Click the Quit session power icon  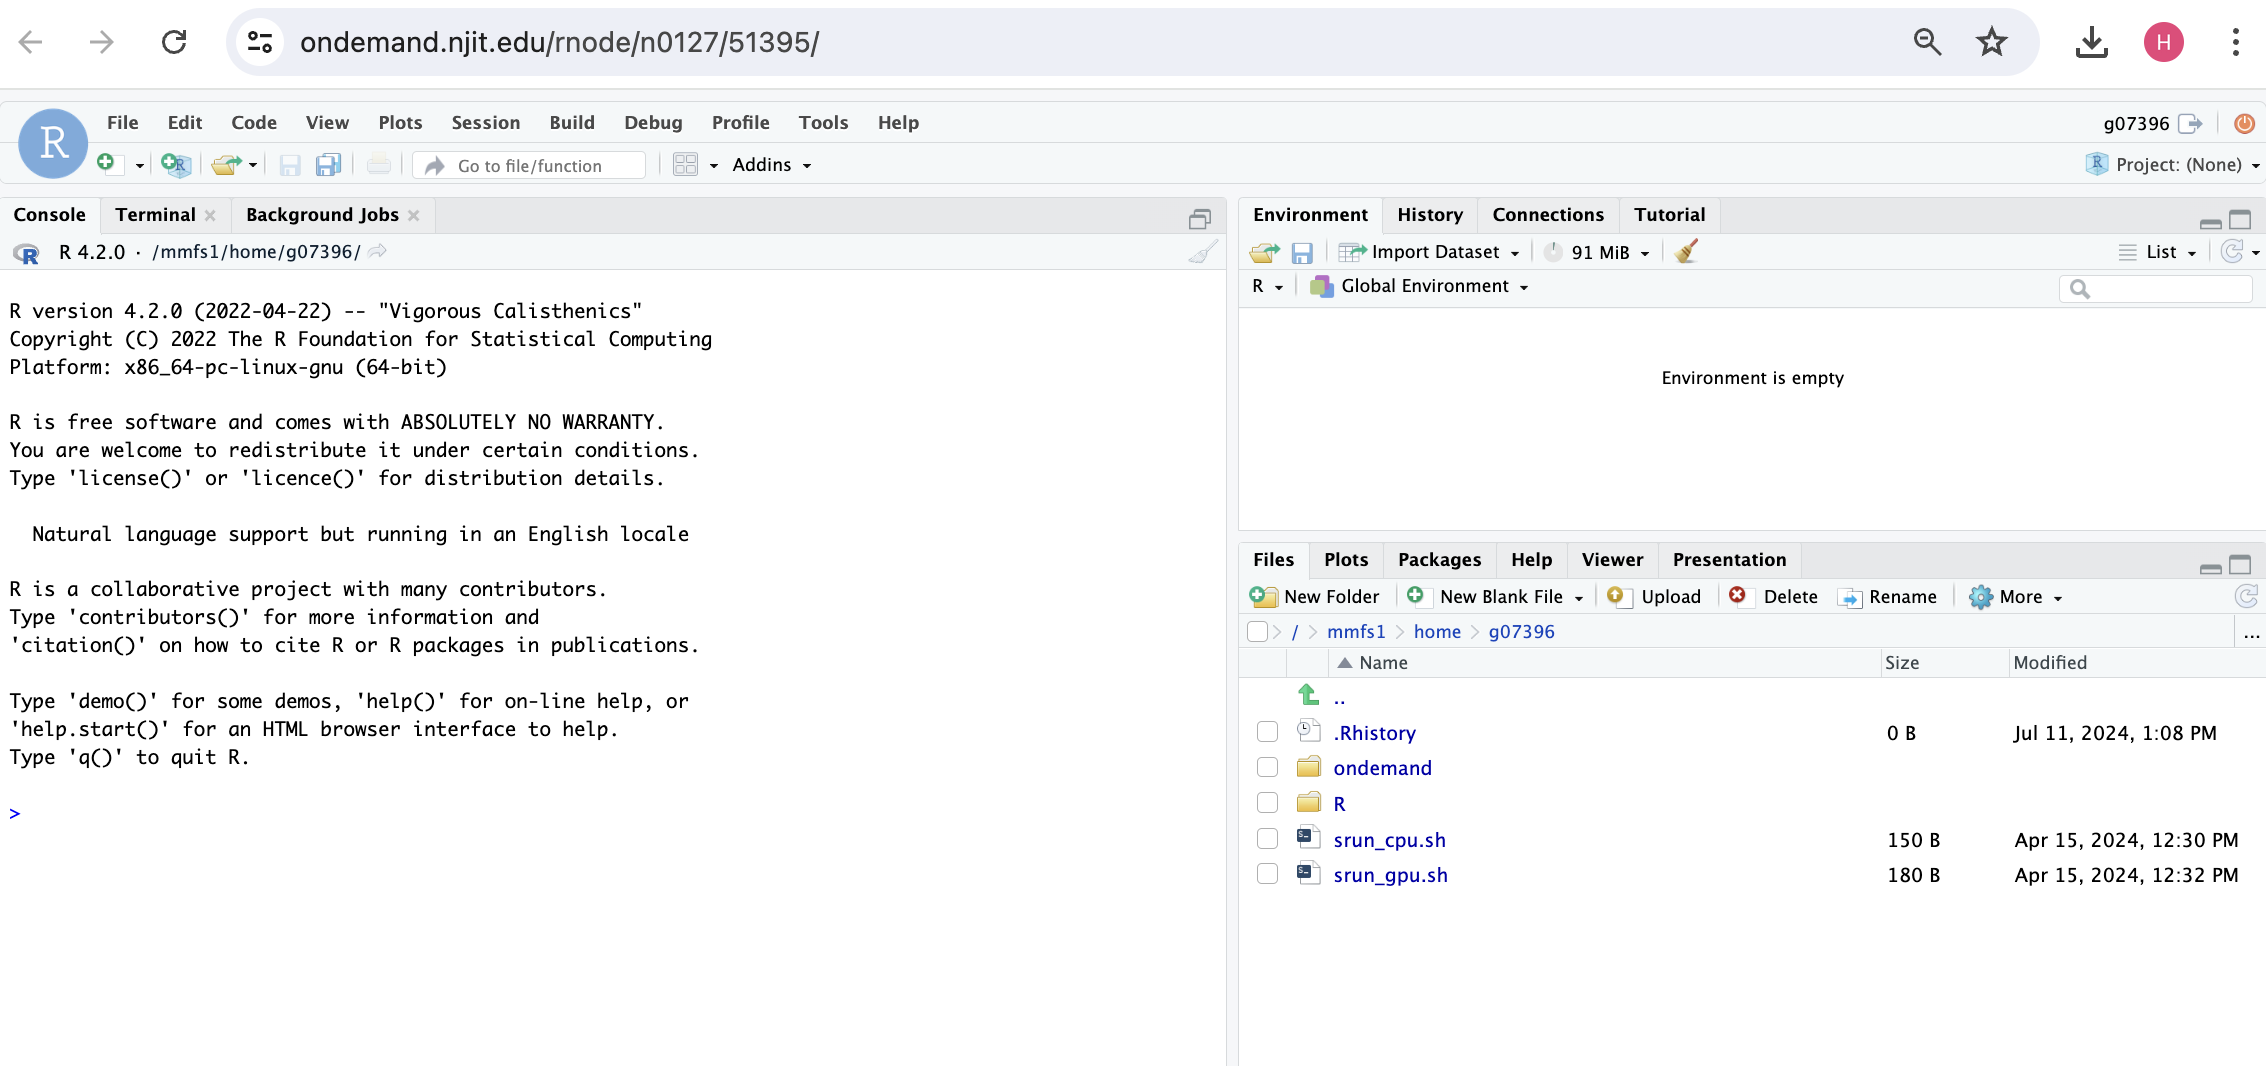tap(2245, 124)
